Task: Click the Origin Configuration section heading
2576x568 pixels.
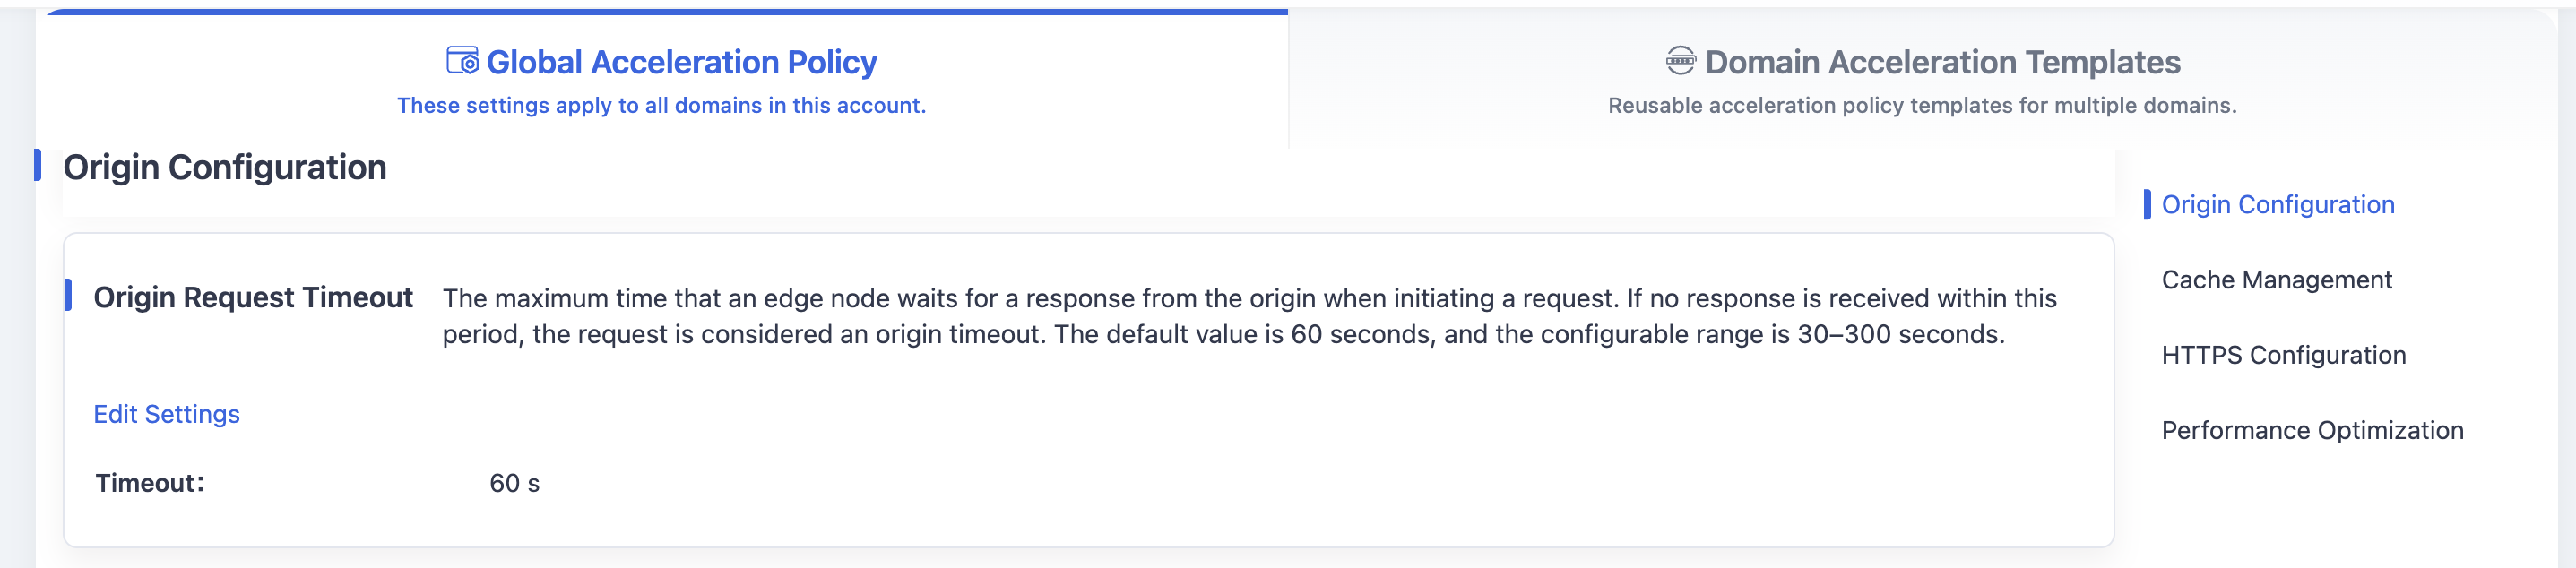Action: 225,167
